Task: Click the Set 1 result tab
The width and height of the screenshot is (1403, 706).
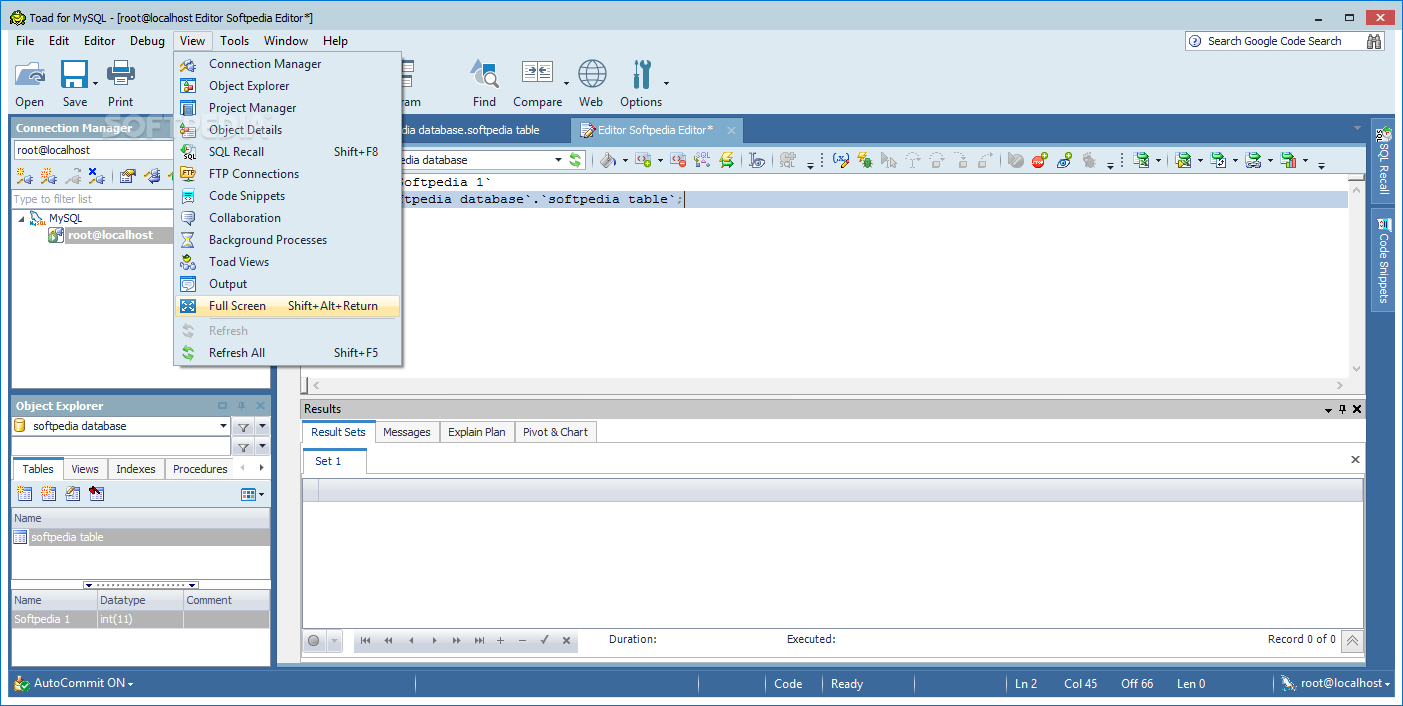Action: tap(334, 461)
